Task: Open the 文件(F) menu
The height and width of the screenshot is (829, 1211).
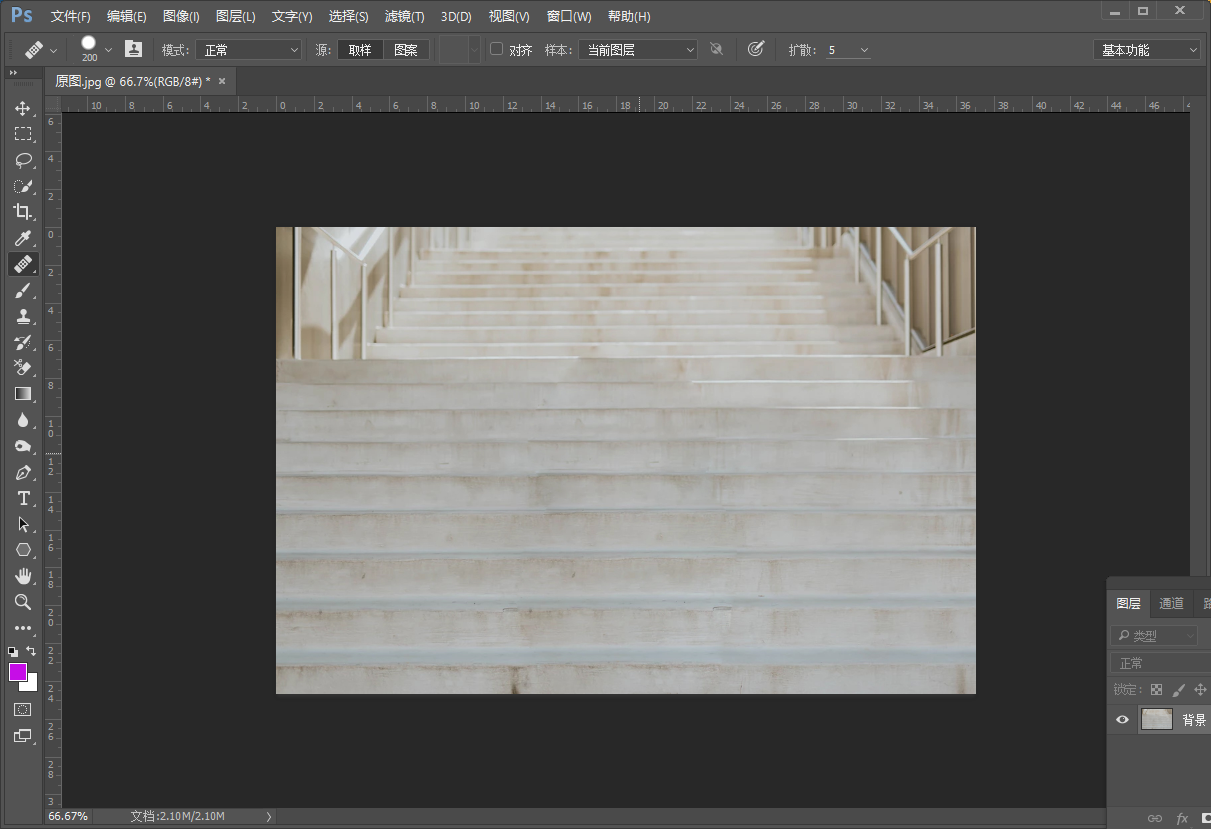Action: point(71,17)
